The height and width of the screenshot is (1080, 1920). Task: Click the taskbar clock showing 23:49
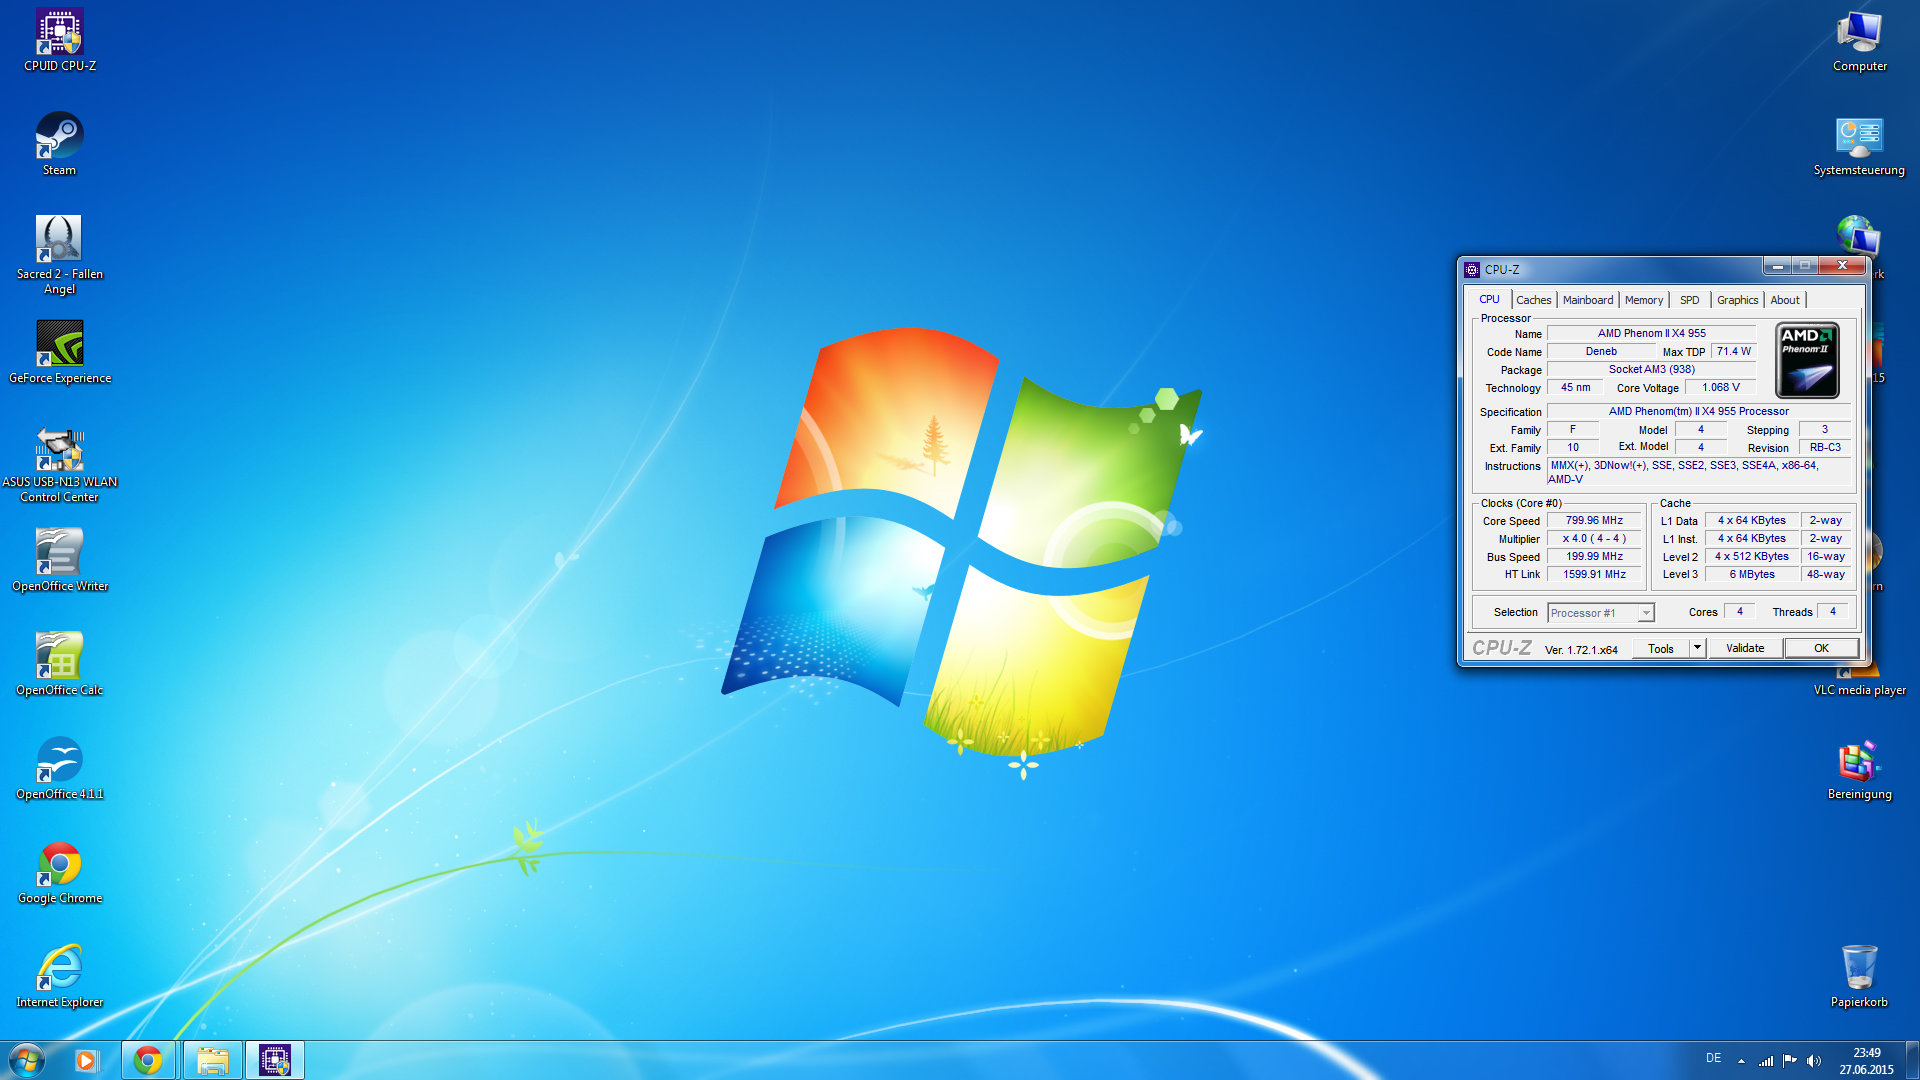(x=1866, y=1060)
